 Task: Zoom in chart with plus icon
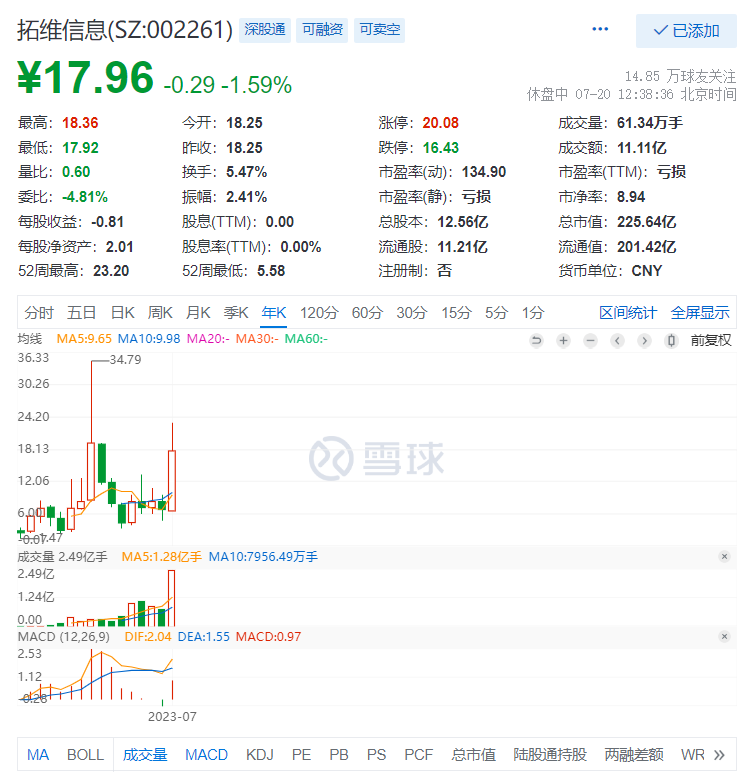[x=563, y=341]
